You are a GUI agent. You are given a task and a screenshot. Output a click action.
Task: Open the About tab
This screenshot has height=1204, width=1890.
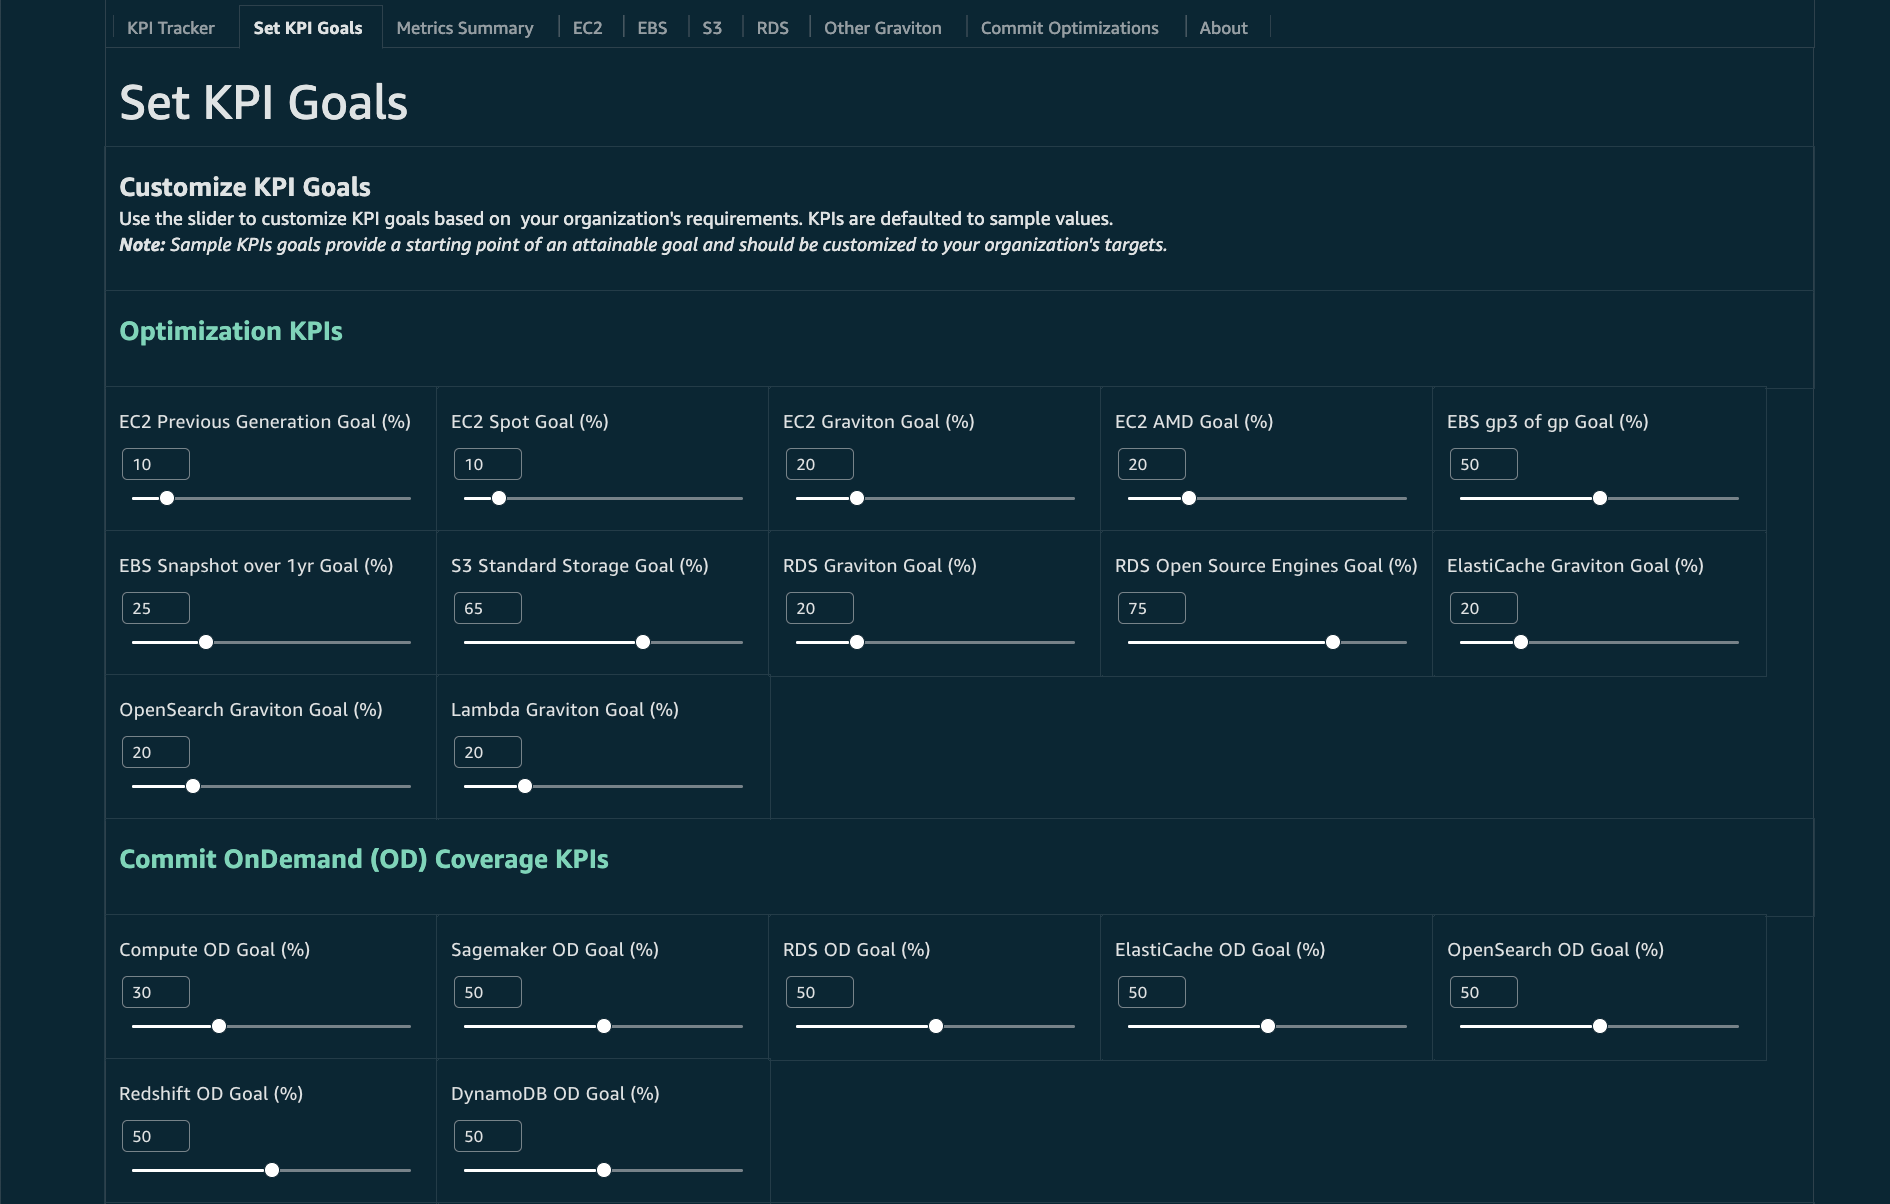(1224, 28)
